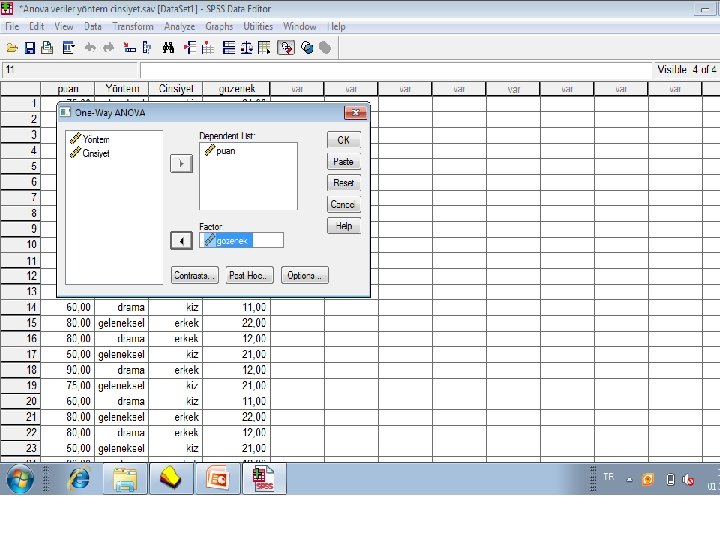Remove Factor variable with left arrow button
The width and height of the screenshot is (720, 540).
pos(181,241)
